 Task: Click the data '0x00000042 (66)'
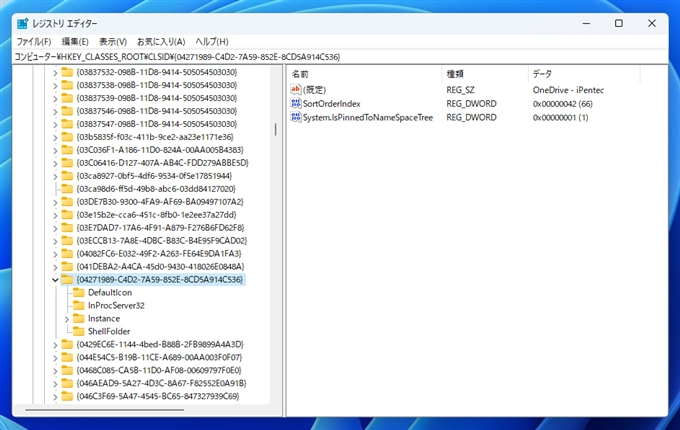point(562,104)
